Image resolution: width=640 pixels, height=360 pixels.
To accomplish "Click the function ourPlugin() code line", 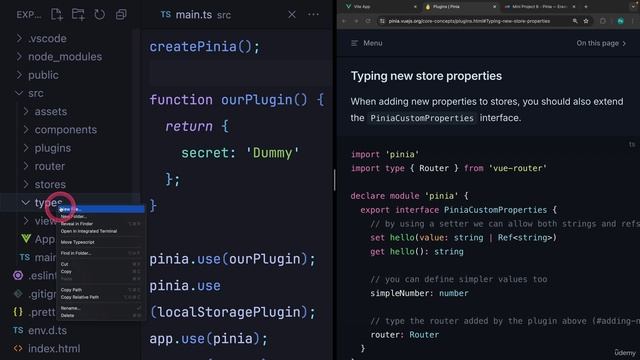I will (x=237, y=100).
